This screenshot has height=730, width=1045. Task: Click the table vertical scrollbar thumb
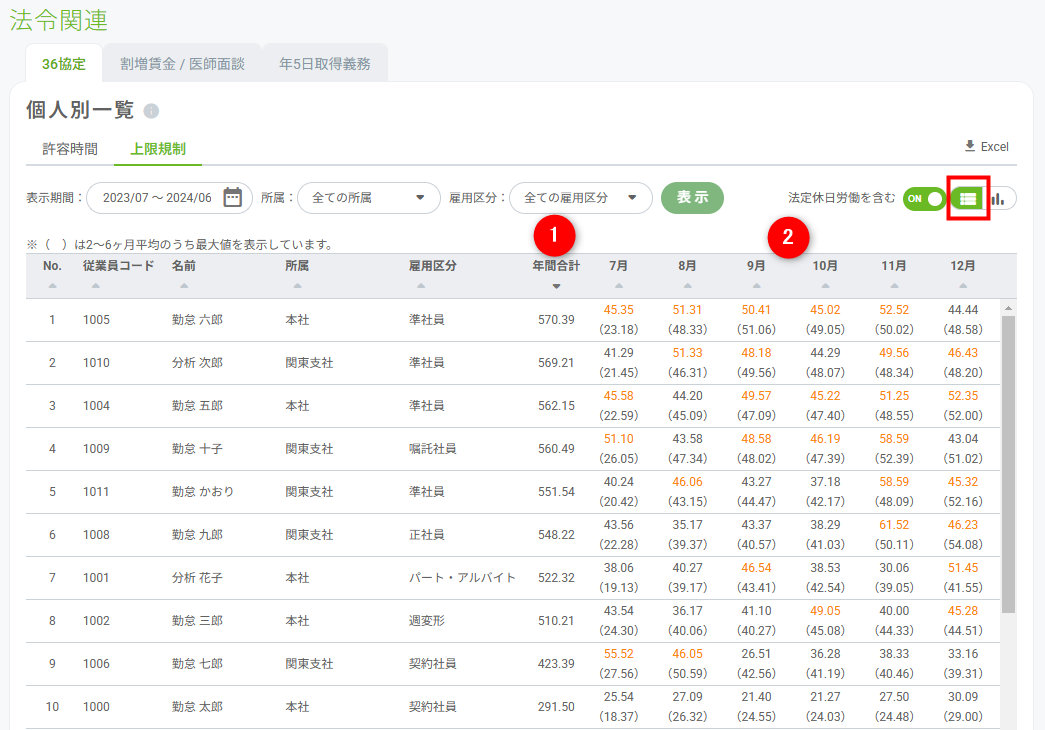[x=1008, y=464]
